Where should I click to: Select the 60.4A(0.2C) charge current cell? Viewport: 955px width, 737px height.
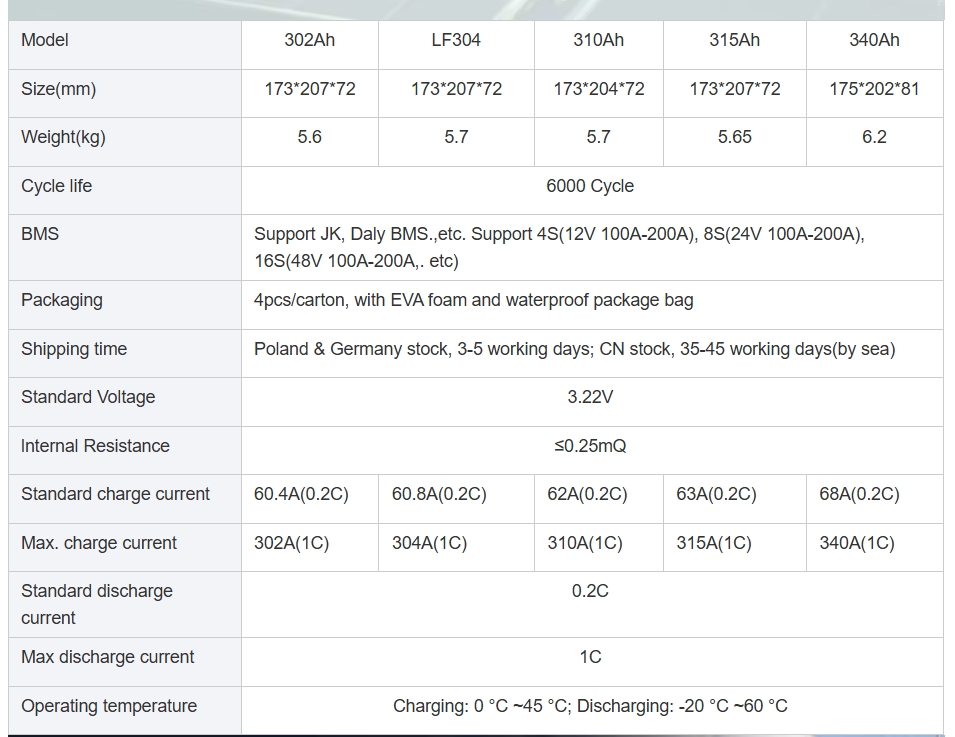[301, 494]
